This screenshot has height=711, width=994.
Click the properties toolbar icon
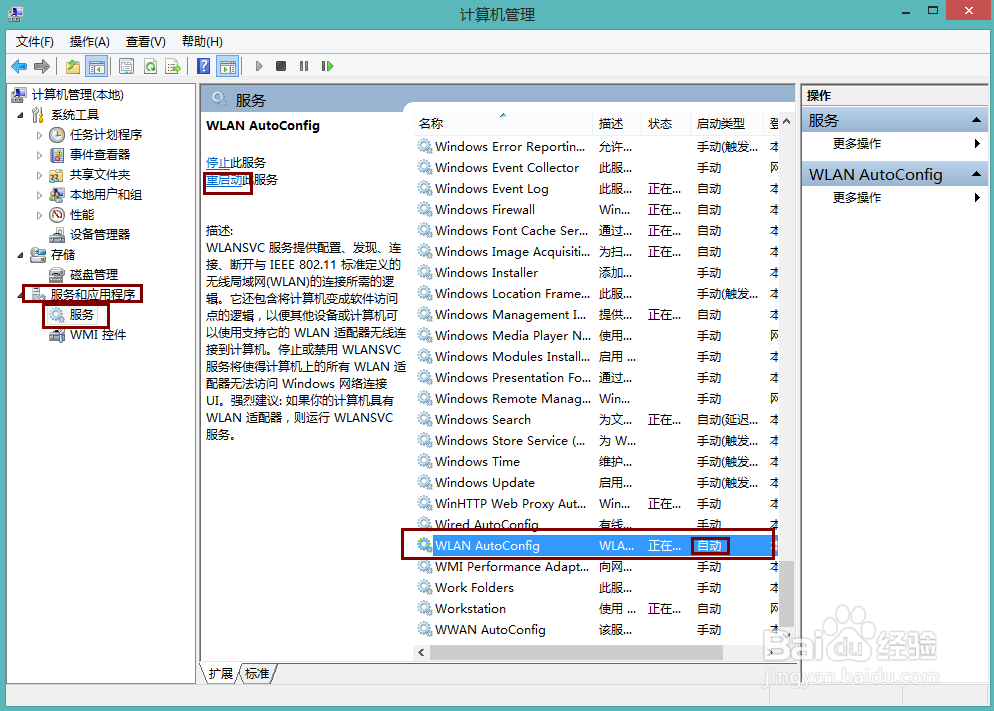(x=125, y=66)
